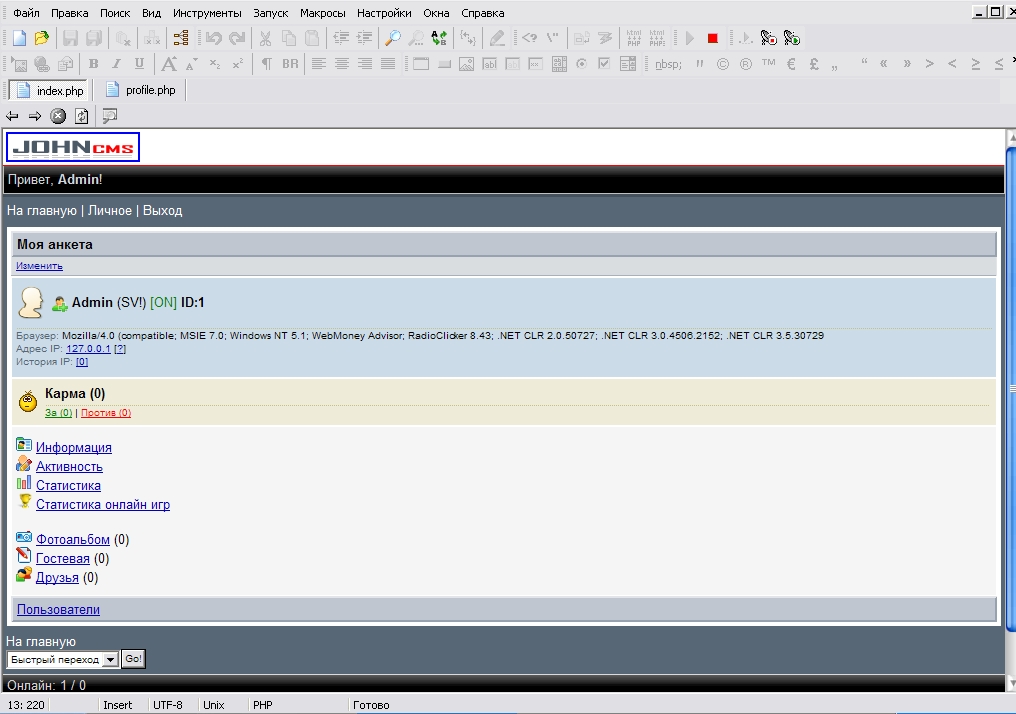Open the Файл menu
This screenshot has width=1016, height=714.
tap(26, 13)
